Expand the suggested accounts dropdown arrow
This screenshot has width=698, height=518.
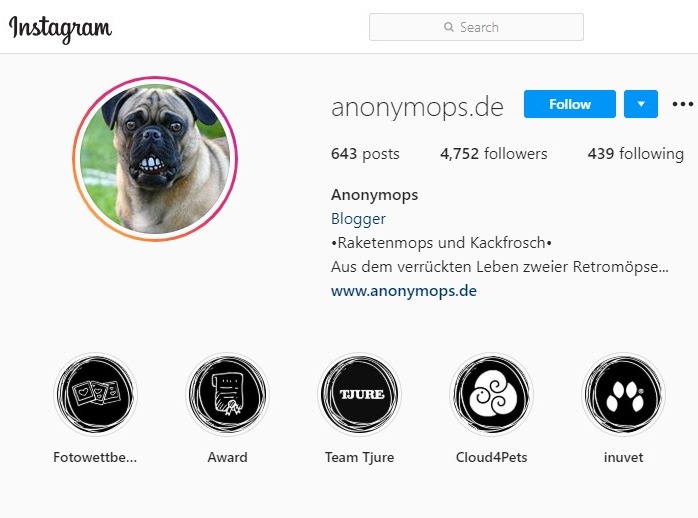[x=641, y=104]
